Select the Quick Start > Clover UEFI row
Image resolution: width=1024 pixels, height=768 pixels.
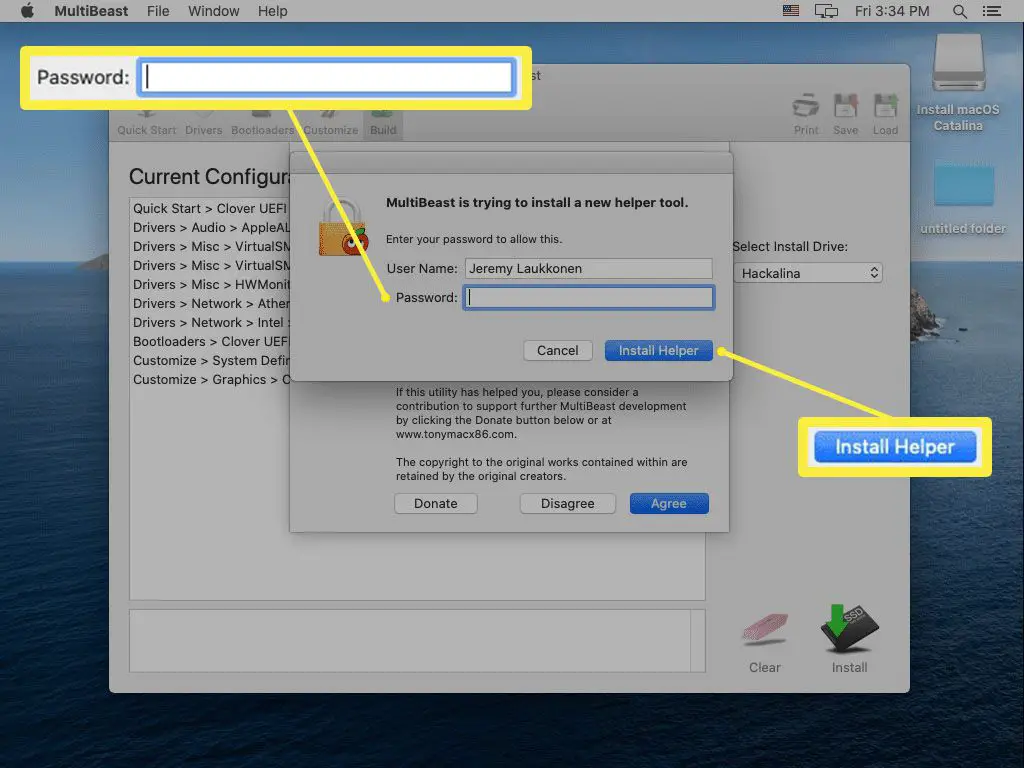pyautogui.click(x=210, y=208)
